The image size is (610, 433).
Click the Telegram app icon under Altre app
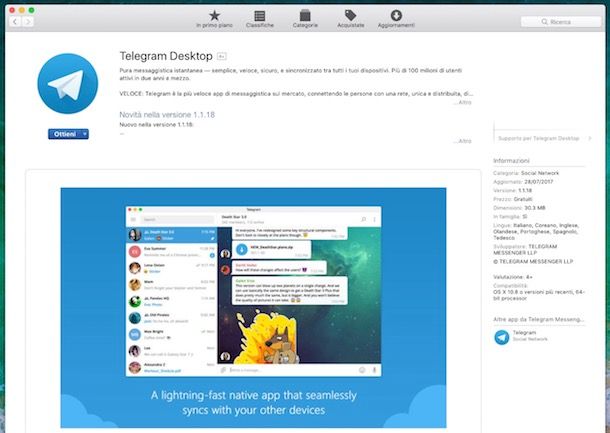(501, 337)
